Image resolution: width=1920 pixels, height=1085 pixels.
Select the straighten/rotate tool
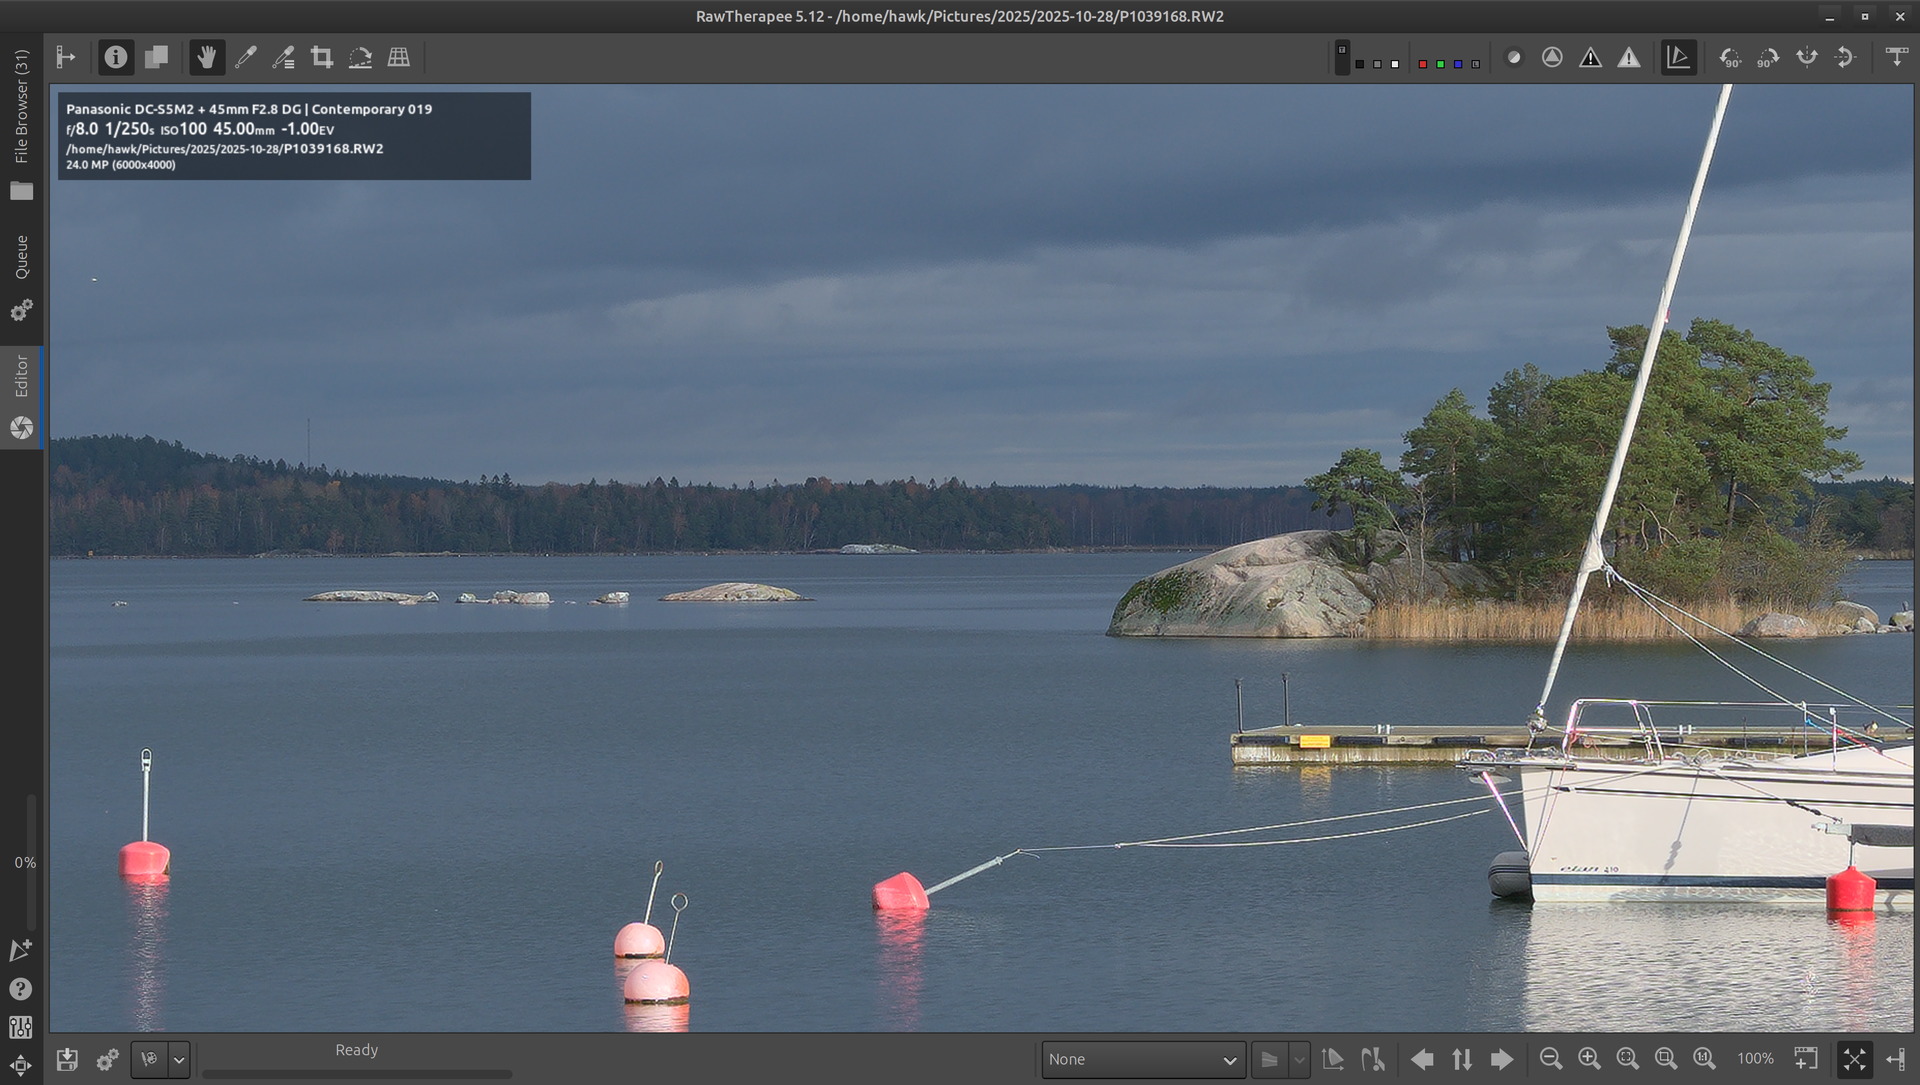click(360, 57)
